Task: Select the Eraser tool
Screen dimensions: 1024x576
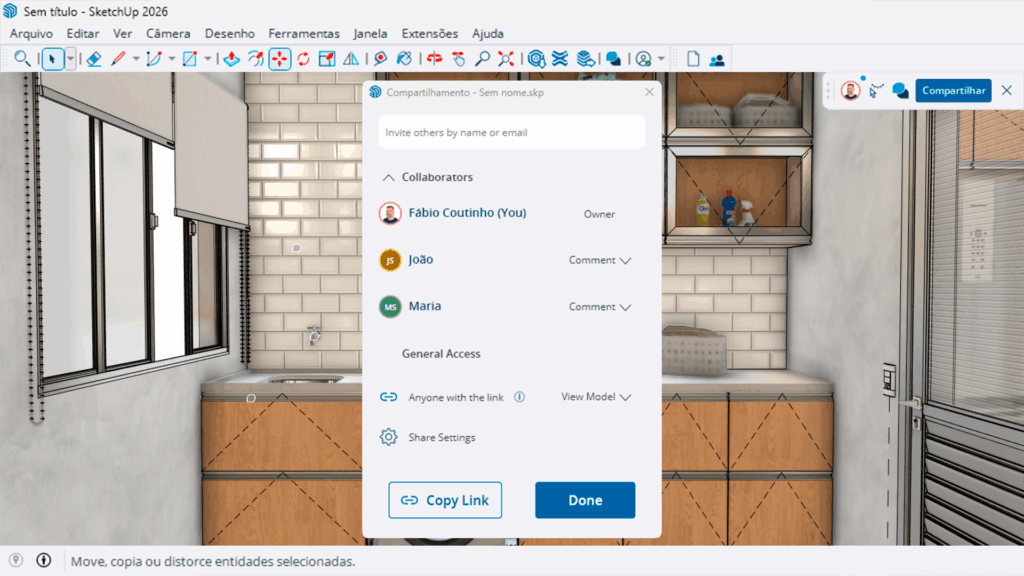Action: coord(94,59)
